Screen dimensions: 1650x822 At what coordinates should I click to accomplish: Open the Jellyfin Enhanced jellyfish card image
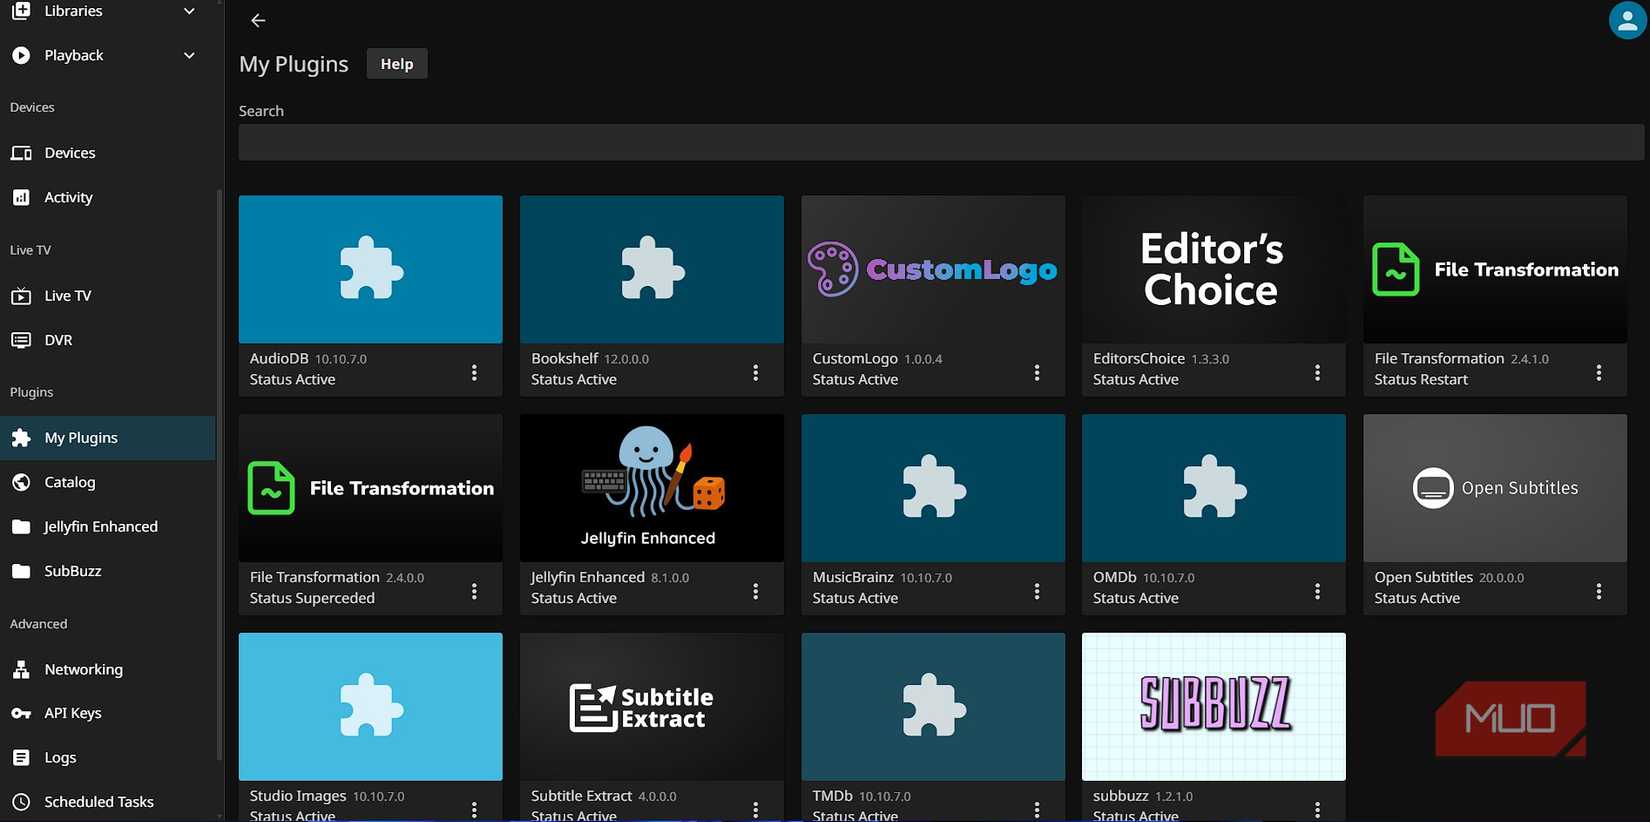(652, 488)
